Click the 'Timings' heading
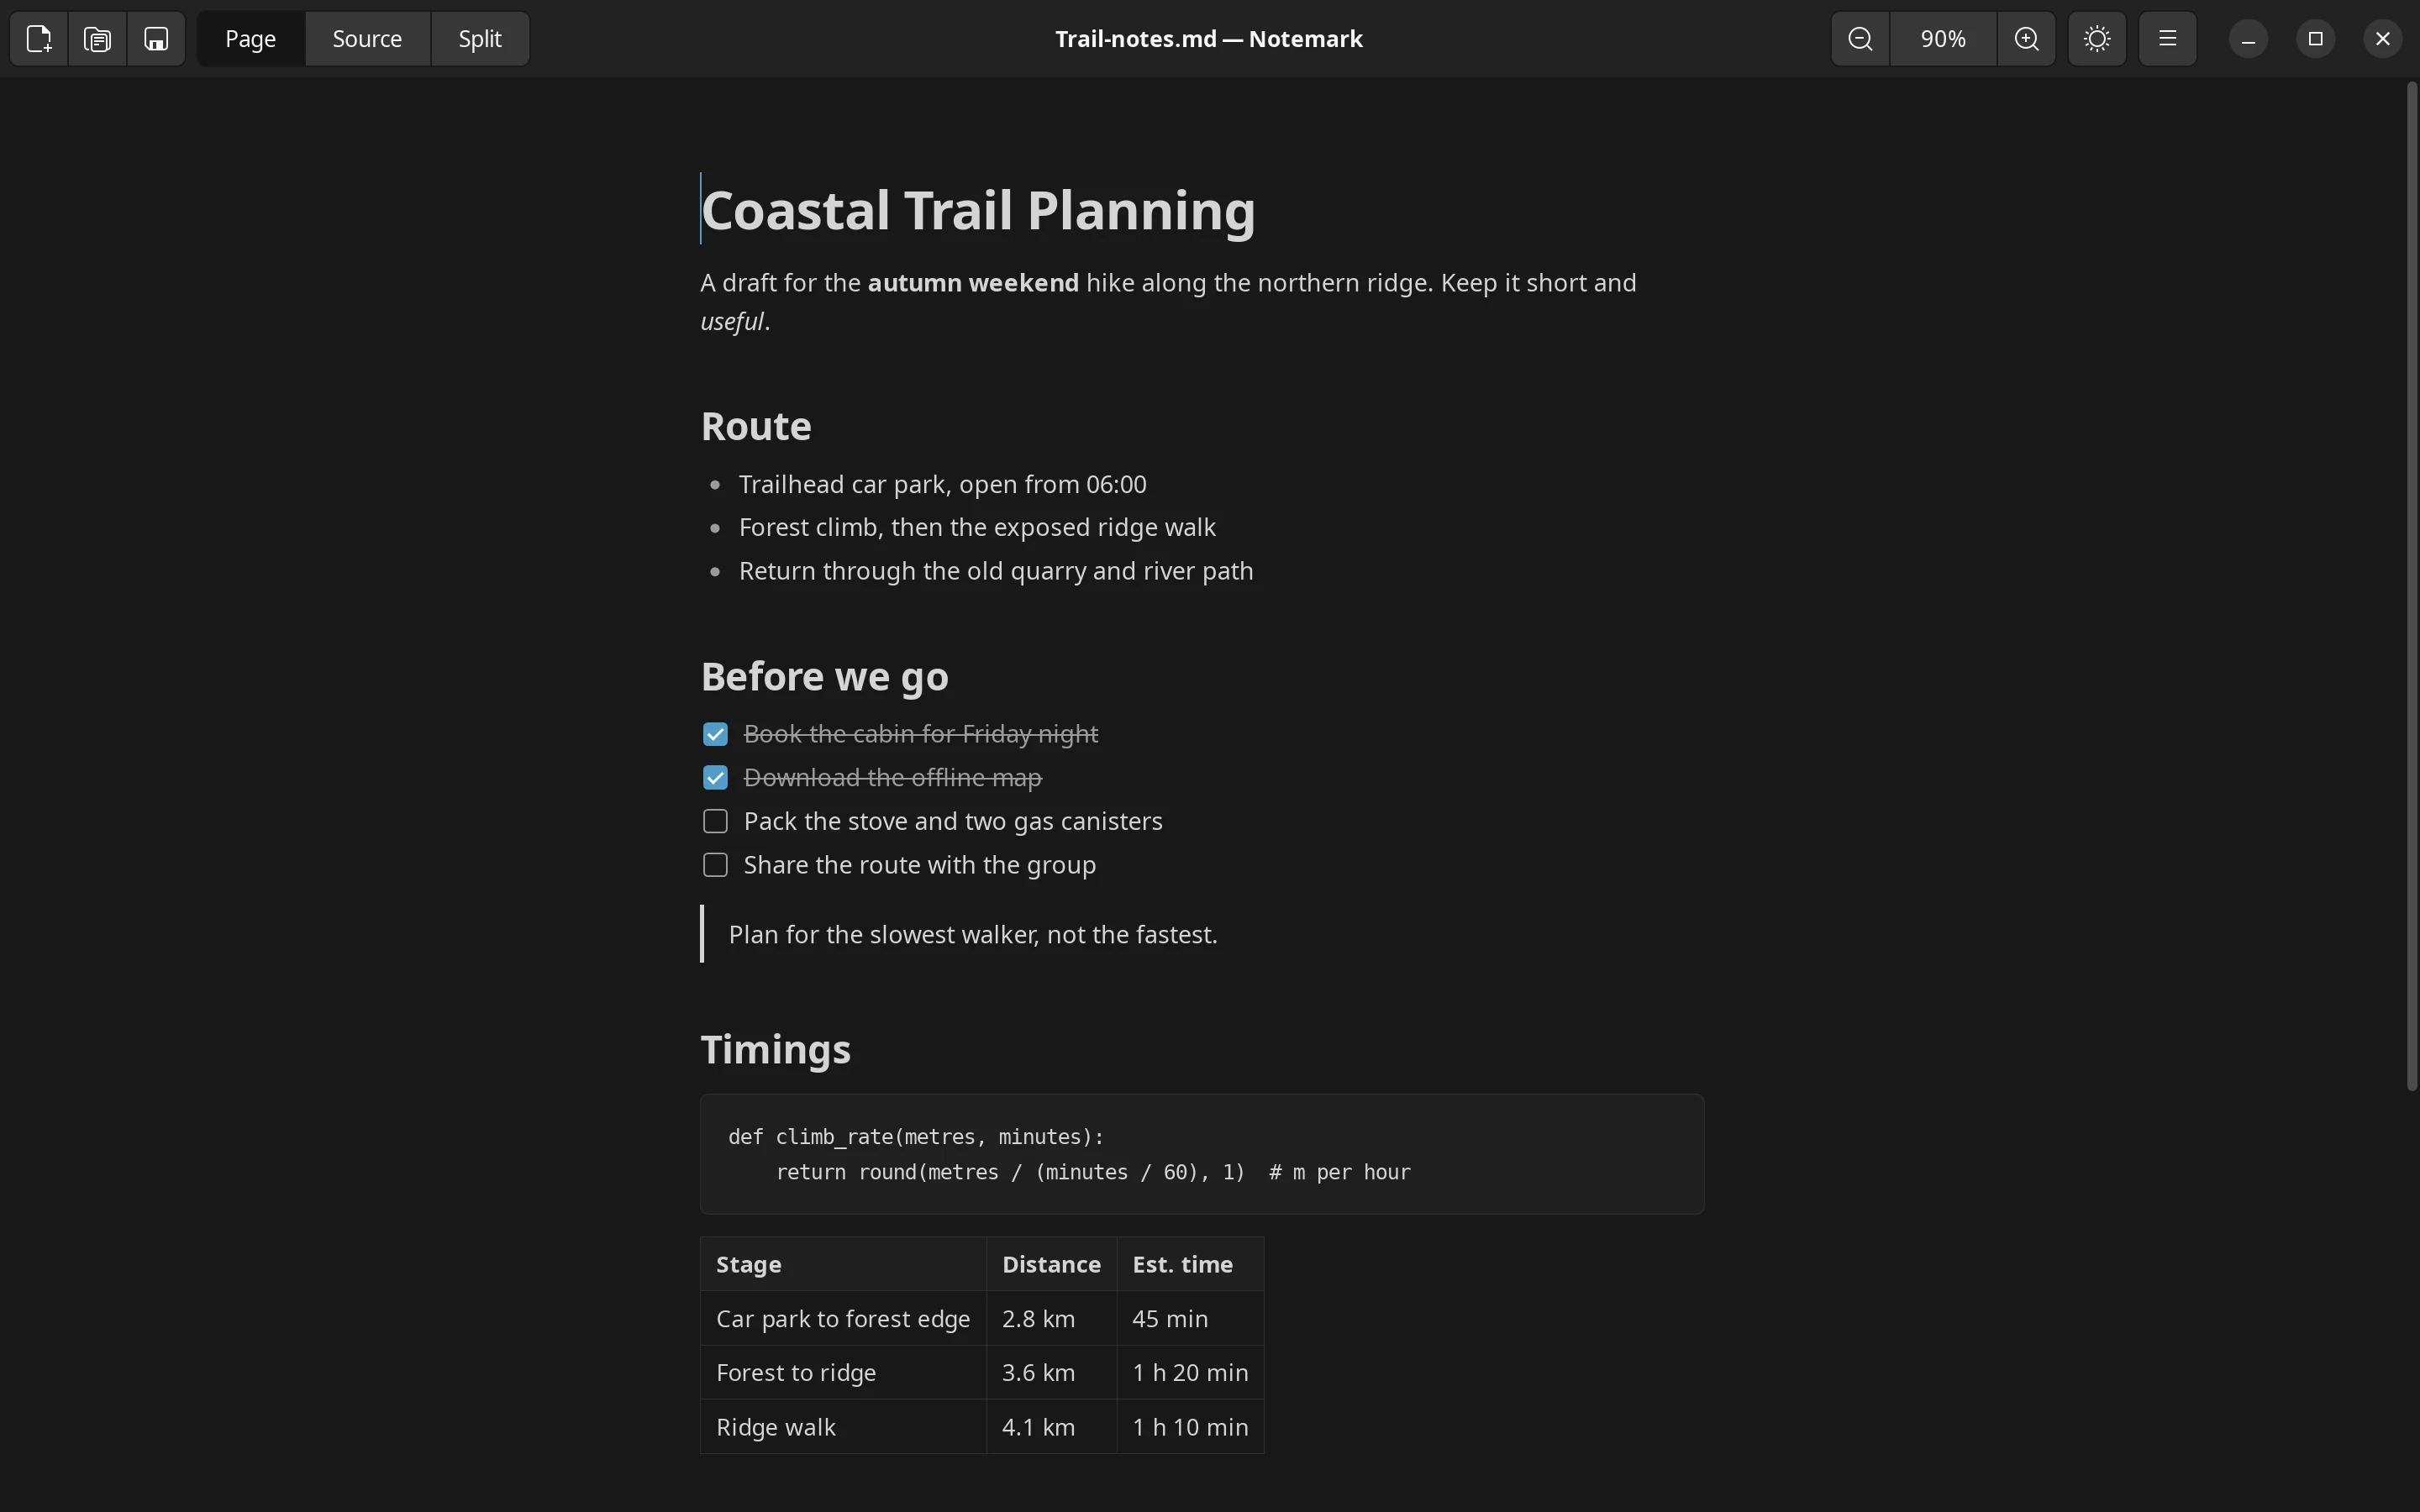Viewport: 2420px width, 1512px height. click(776, 1050)
